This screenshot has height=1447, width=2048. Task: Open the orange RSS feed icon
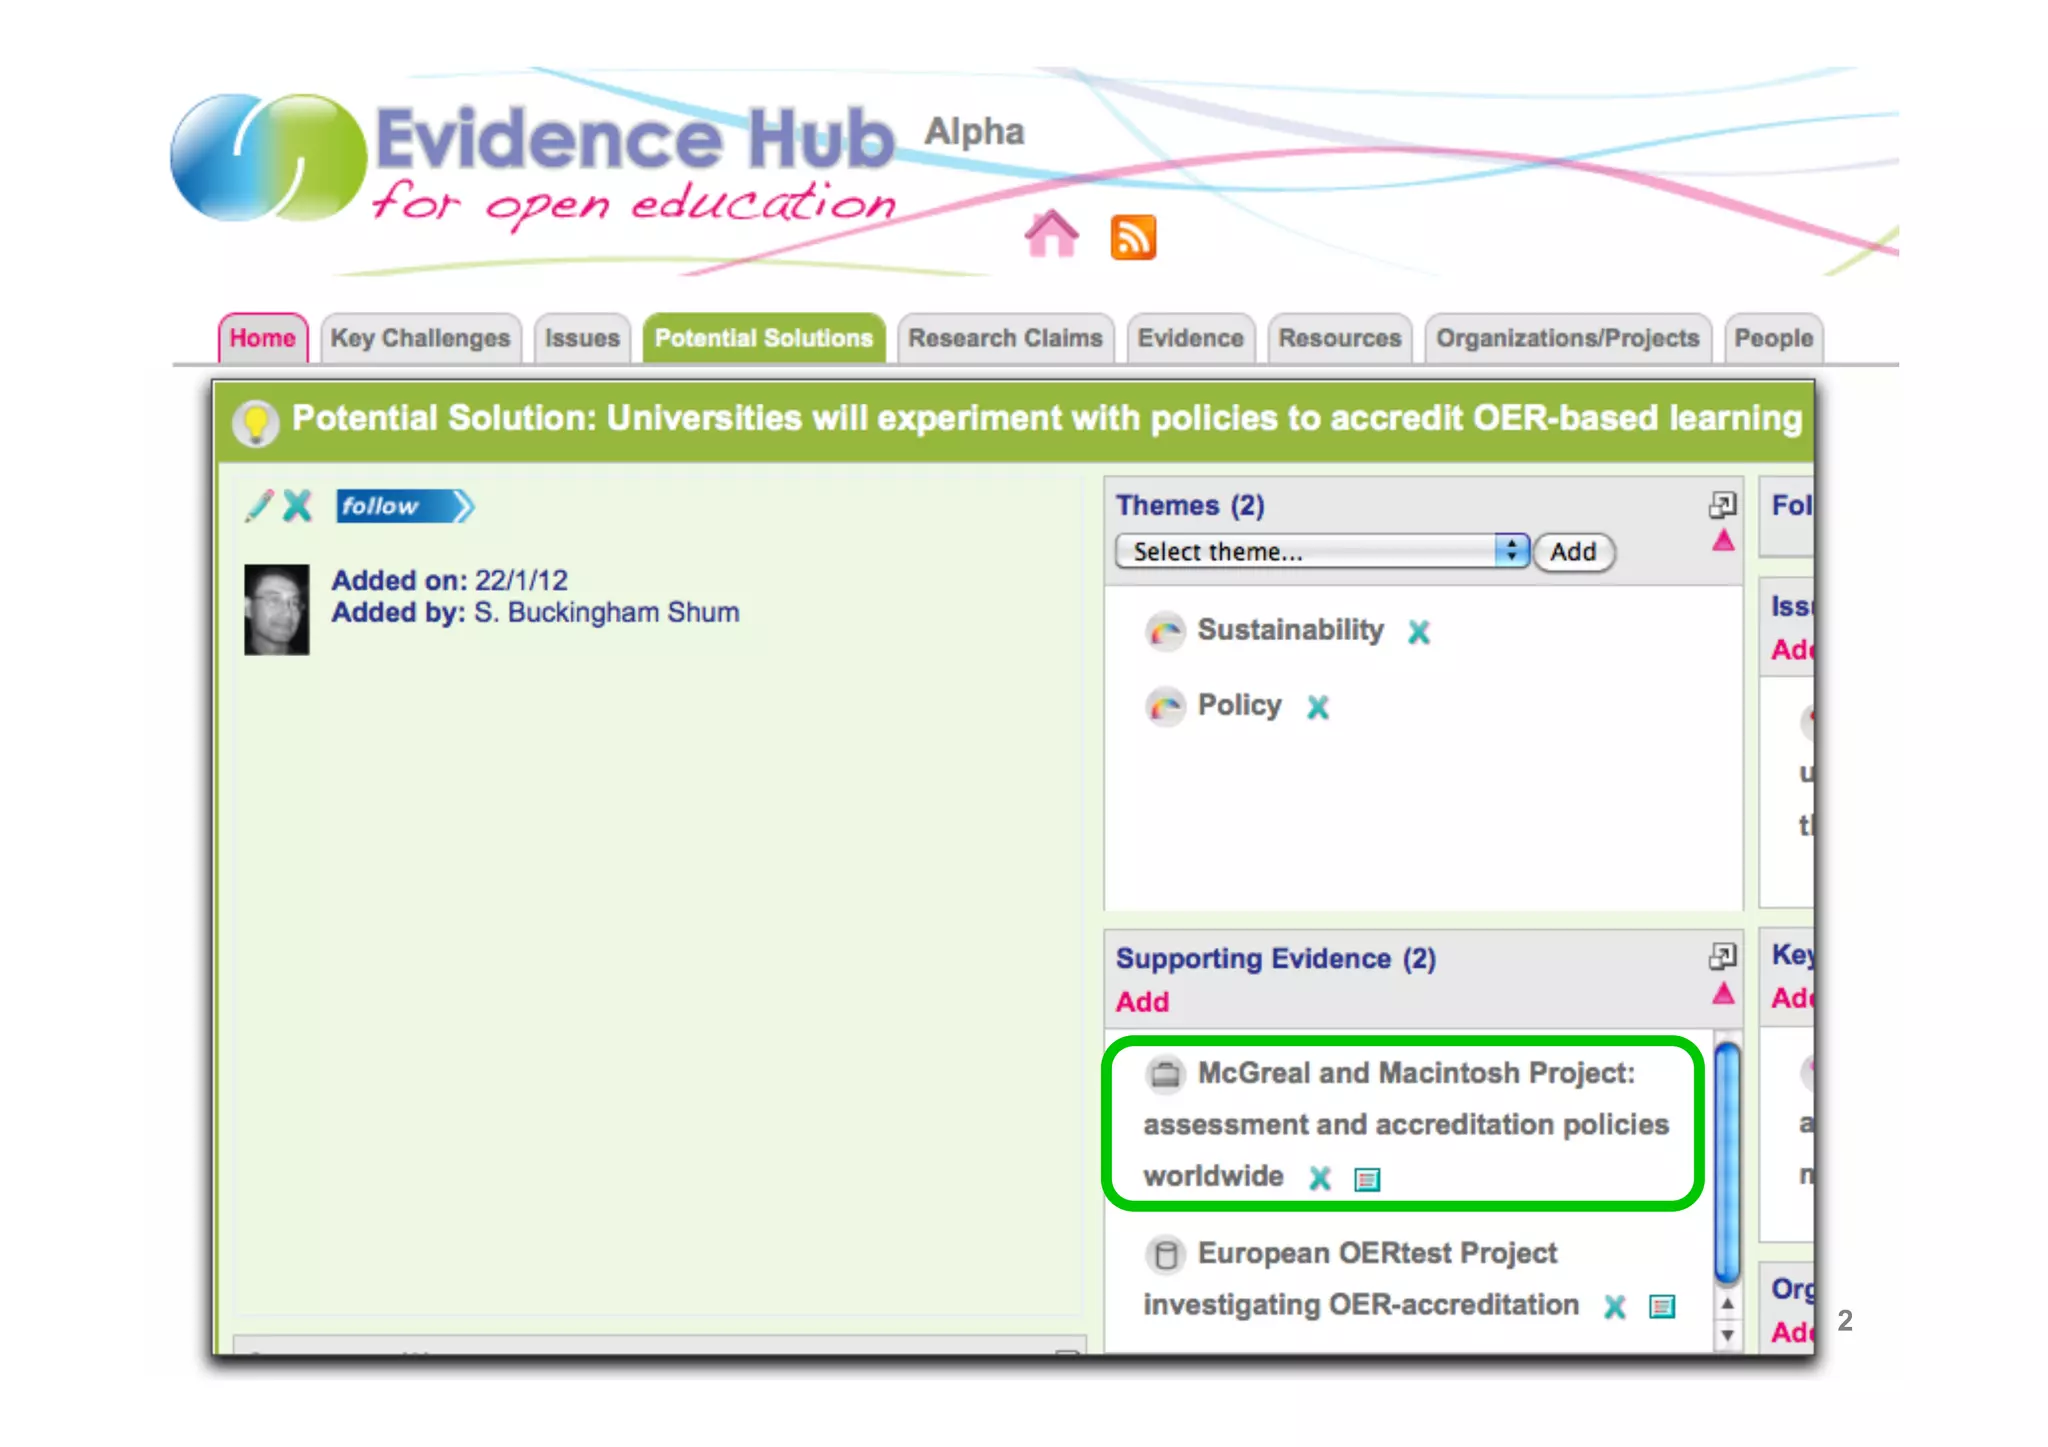pos(1133,238)
